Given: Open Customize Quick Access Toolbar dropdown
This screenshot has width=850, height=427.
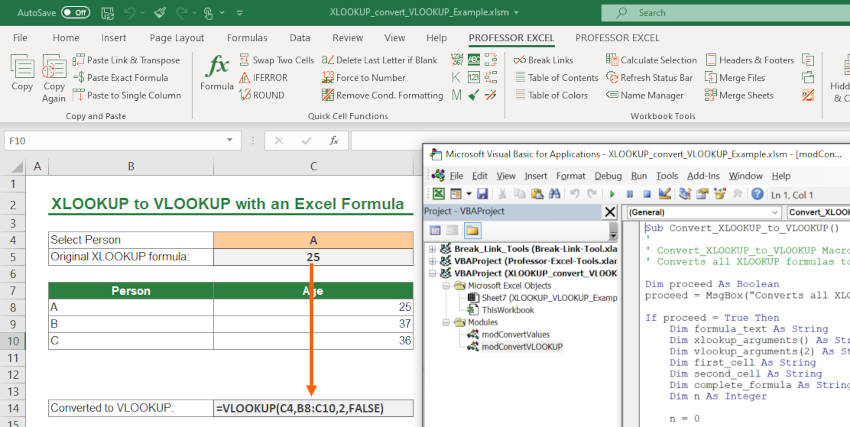Looking at the screenshot, I should pyautogui.click(x=240, y=12).
